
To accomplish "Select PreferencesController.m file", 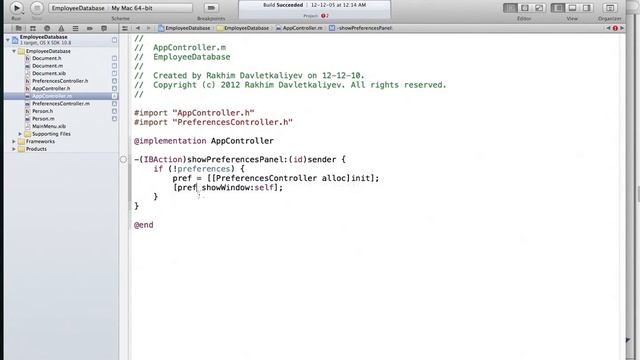I will pyautogui.click(x=61, y=104).
